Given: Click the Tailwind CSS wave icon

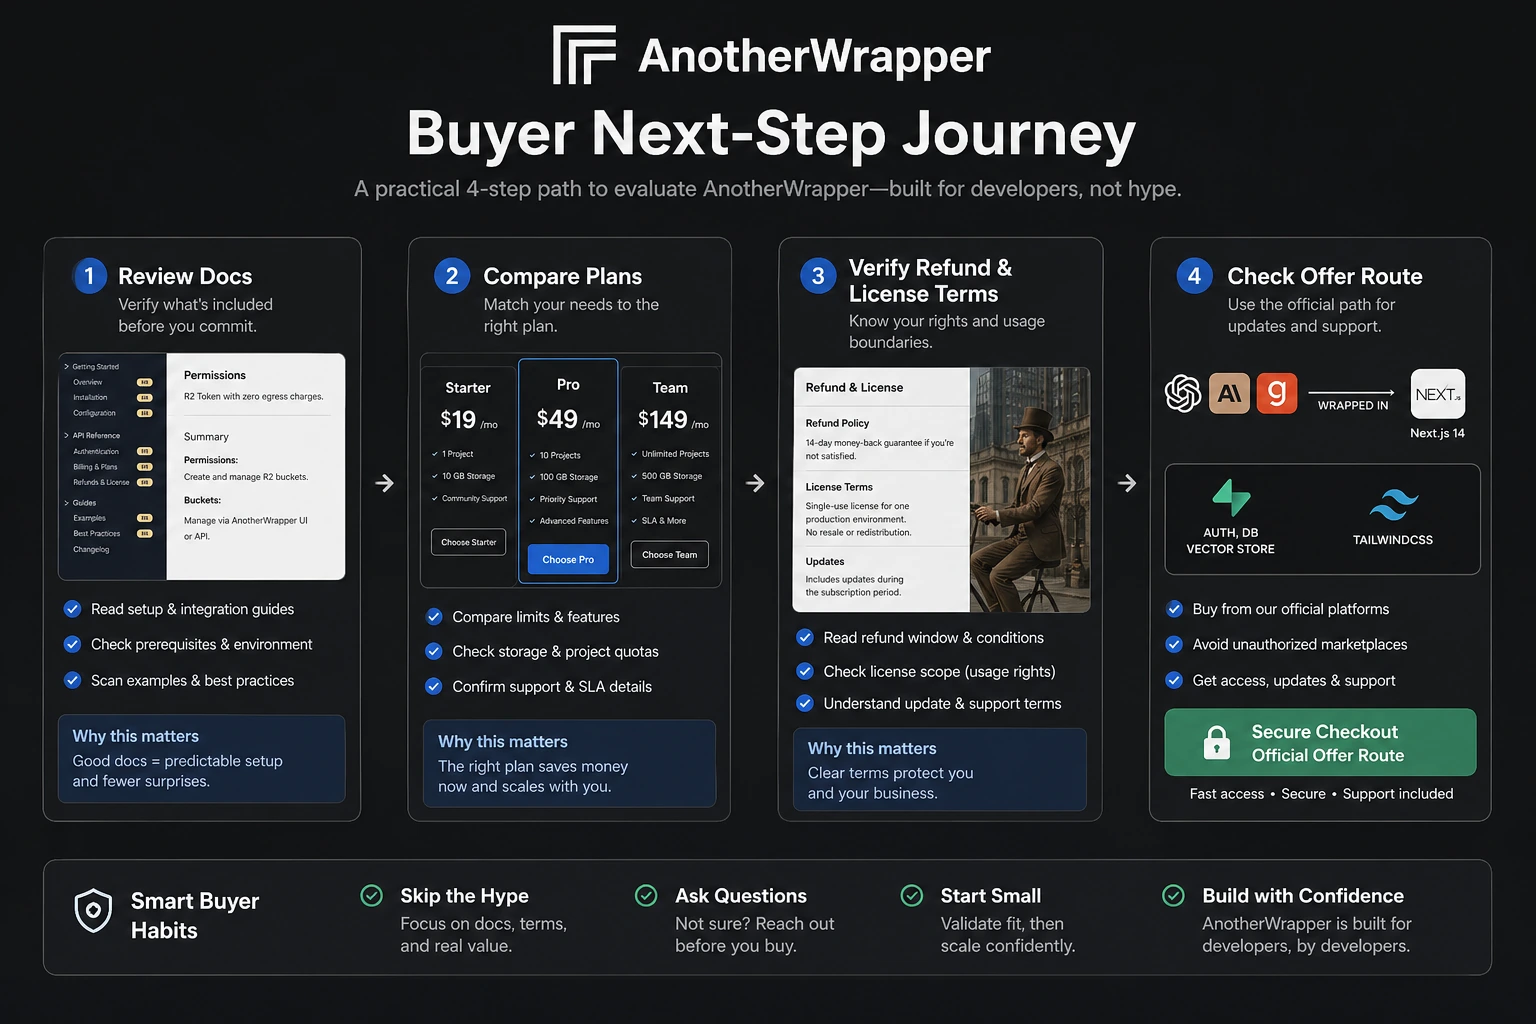Looking at the screenshot, I should tap(1393, 505).
